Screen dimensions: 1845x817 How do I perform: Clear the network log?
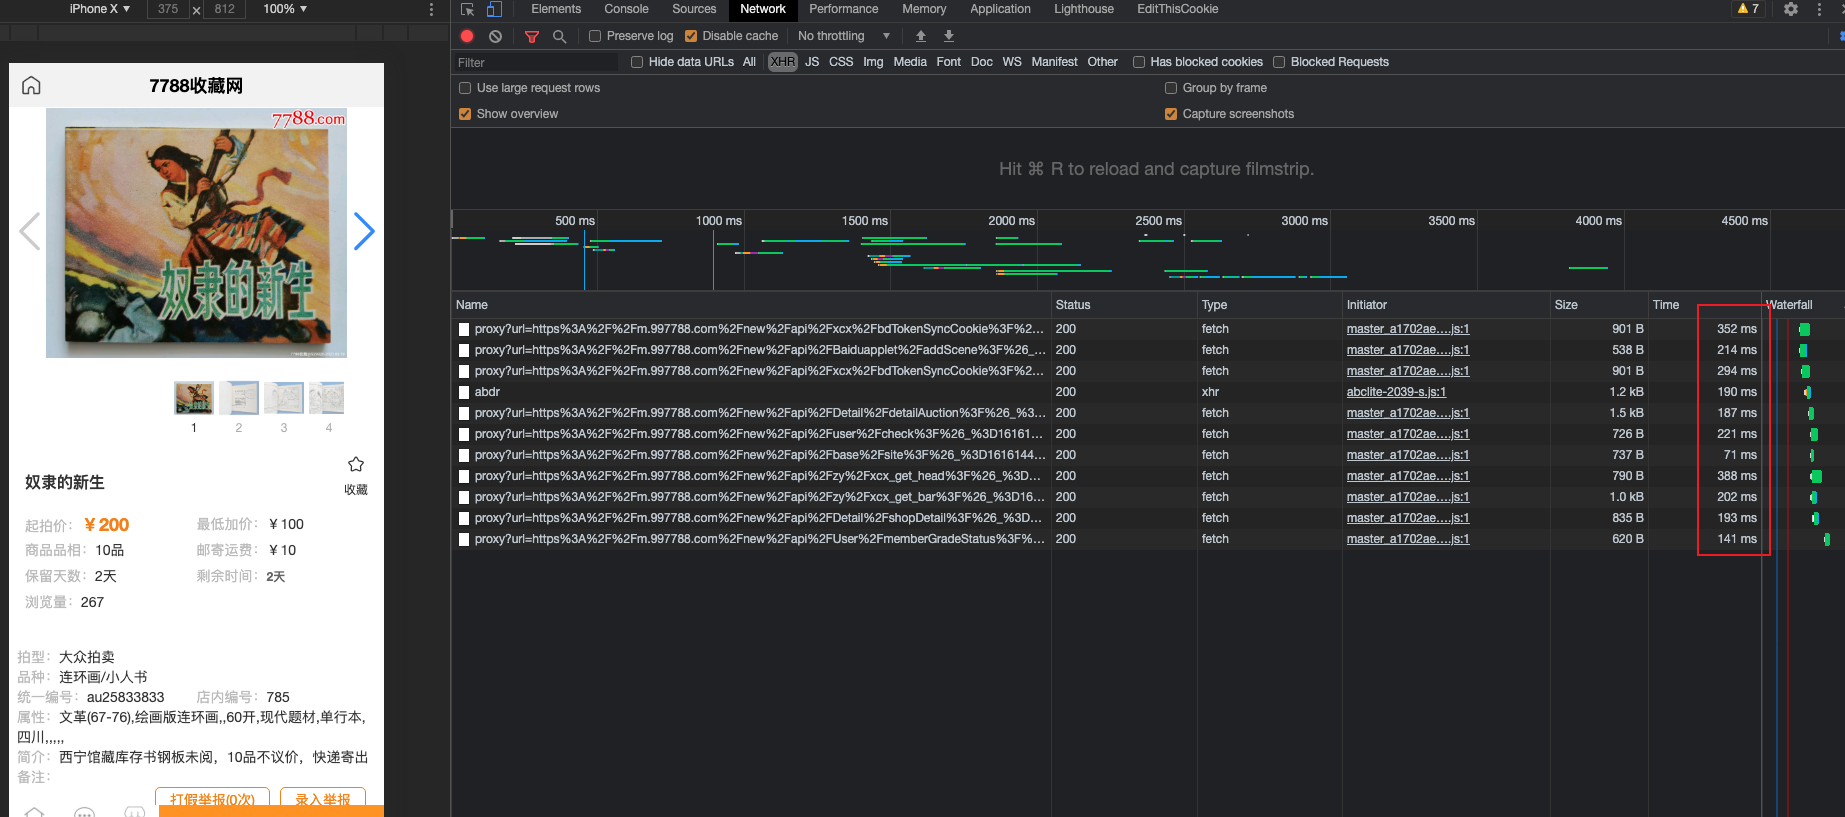pos(495,36)
